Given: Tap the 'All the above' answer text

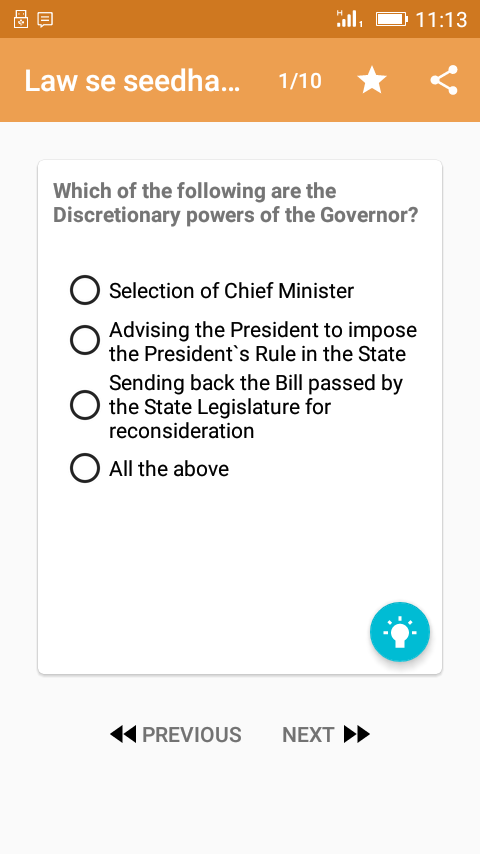Looking at the screenshot, I should point(169,468).
